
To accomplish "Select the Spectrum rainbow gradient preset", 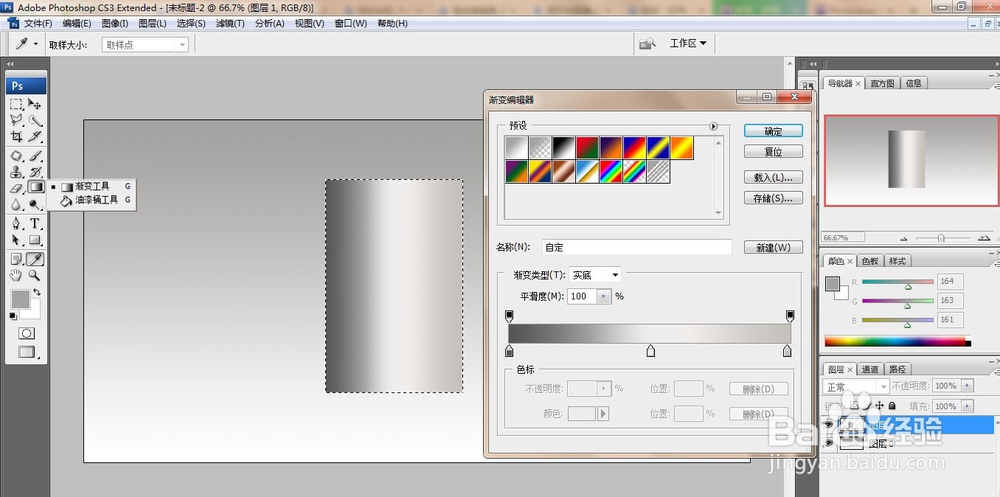I will click(611, 172).
